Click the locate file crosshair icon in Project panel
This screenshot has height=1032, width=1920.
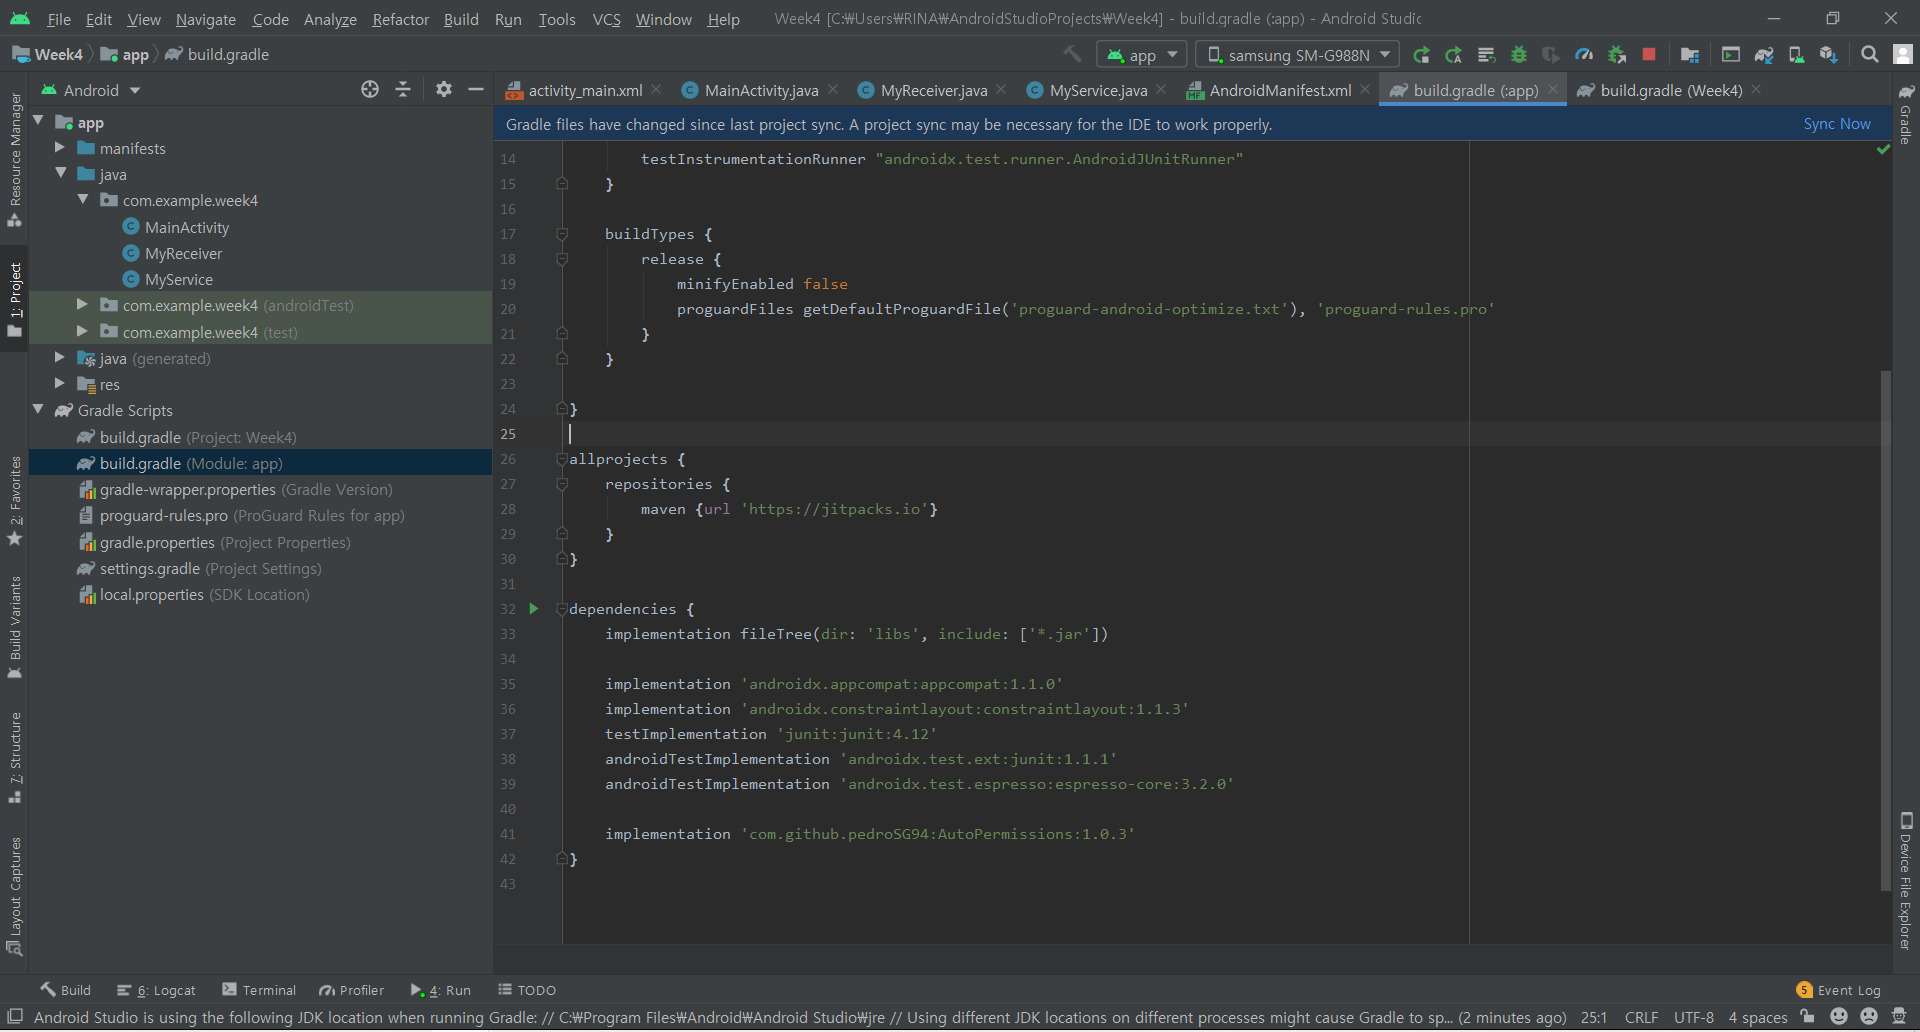click(x=370, y=90)
